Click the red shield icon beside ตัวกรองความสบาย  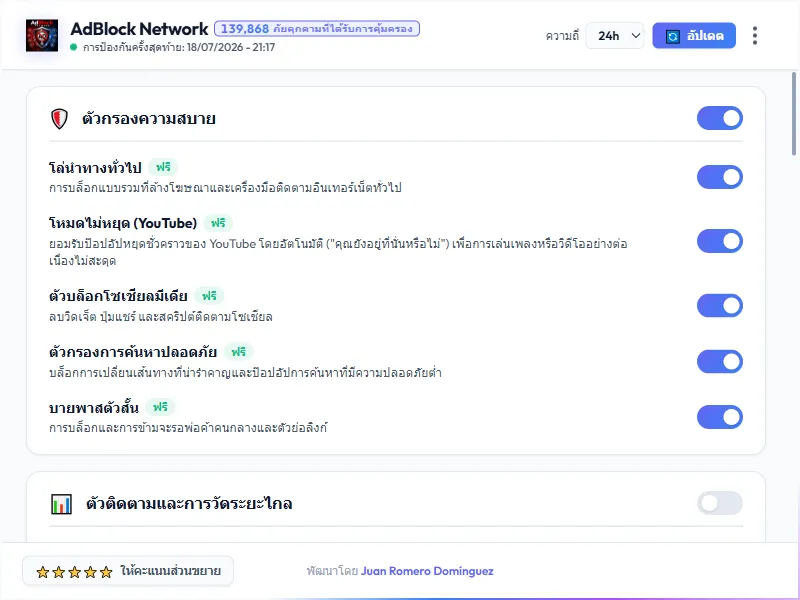pos(59,119)
